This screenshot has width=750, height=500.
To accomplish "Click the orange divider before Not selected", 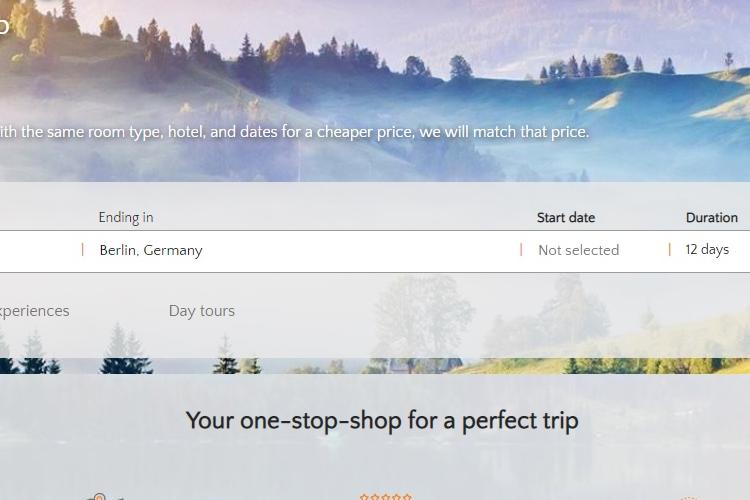I will (521, 249).
